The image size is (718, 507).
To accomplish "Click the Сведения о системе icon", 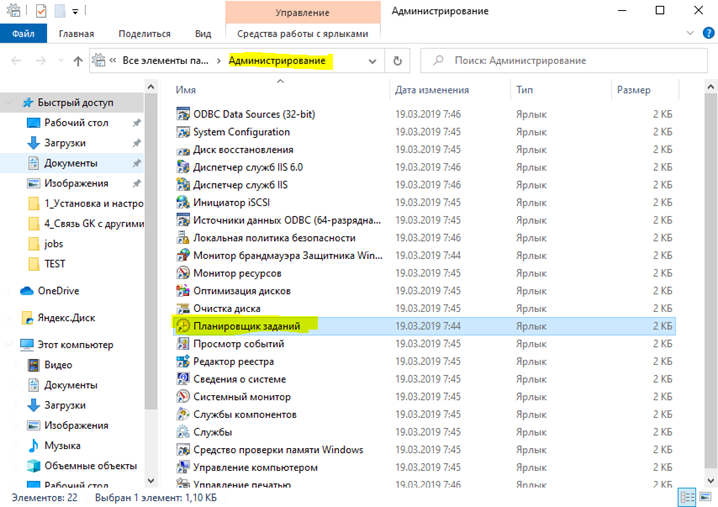I will coord(183,379).
